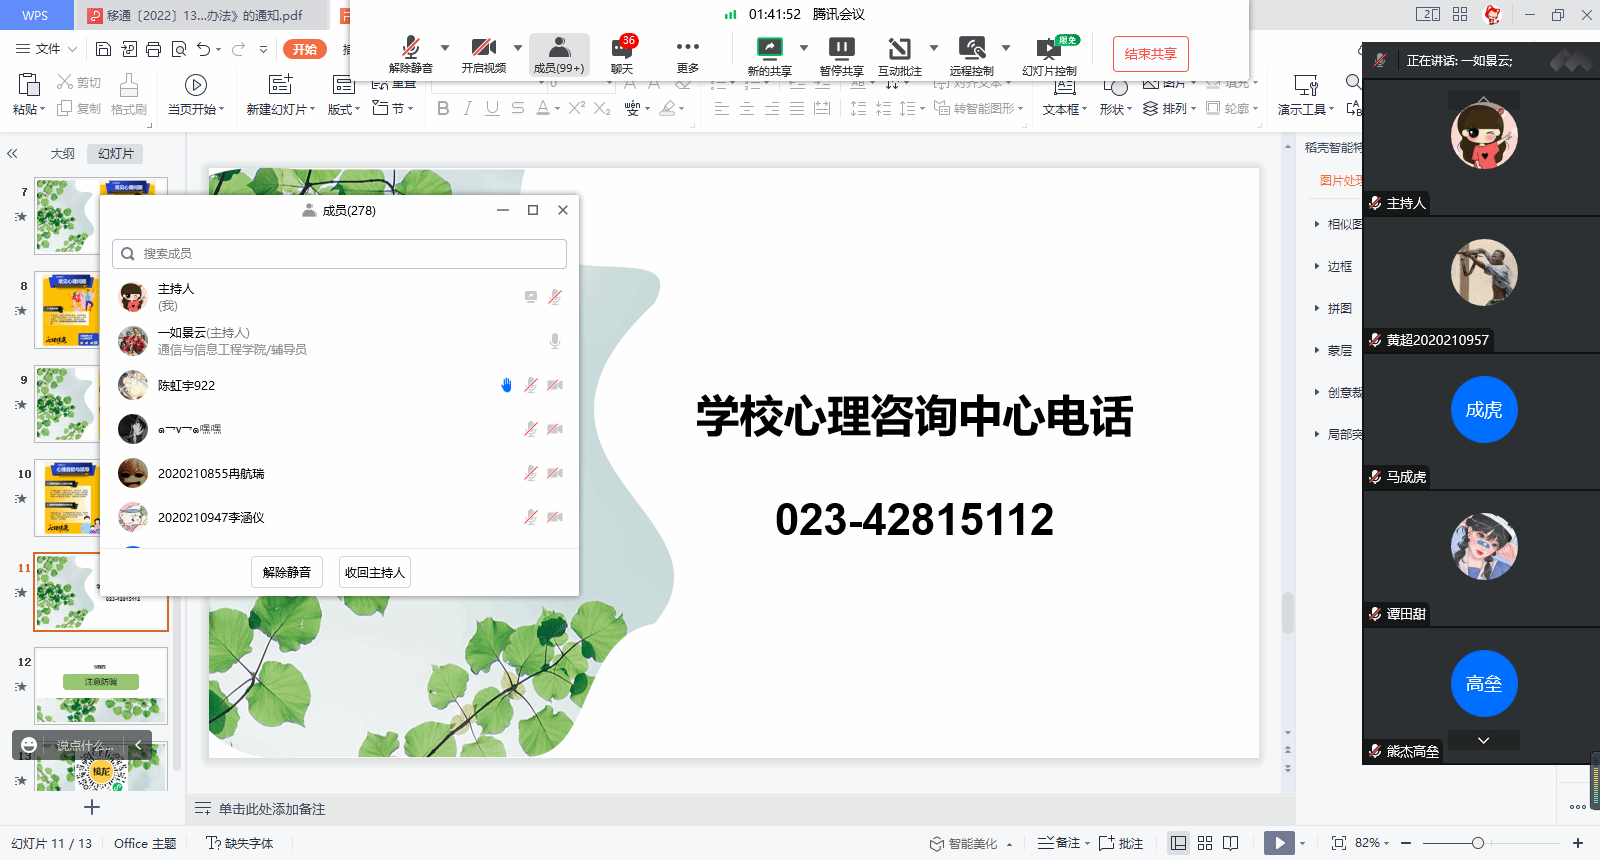
Task: Open the interactive annotation tool
Action: pos(899,48)
